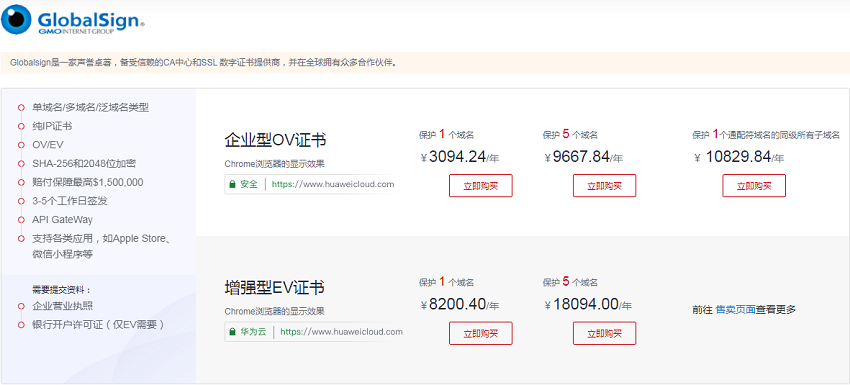Click 保护1个通配符域名的同级所有子域名 label
The image size is (850, 385).
pos(766,134)
